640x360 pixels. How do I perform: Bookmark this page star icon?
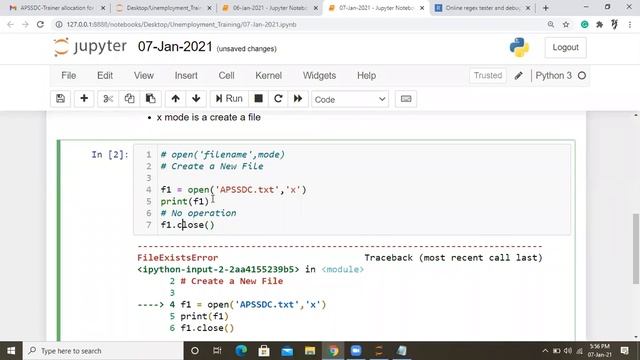pyautogui.click(x=566, y=24)
